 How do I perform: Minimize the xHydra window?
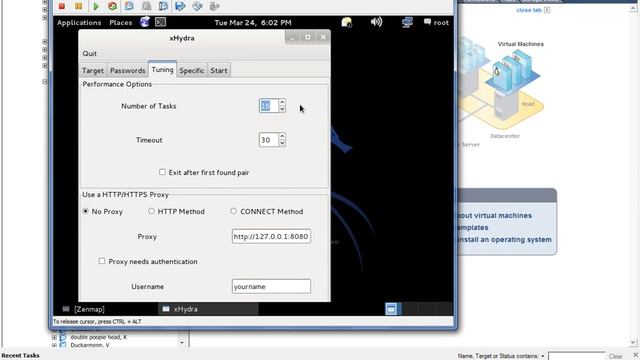(292, 37)
